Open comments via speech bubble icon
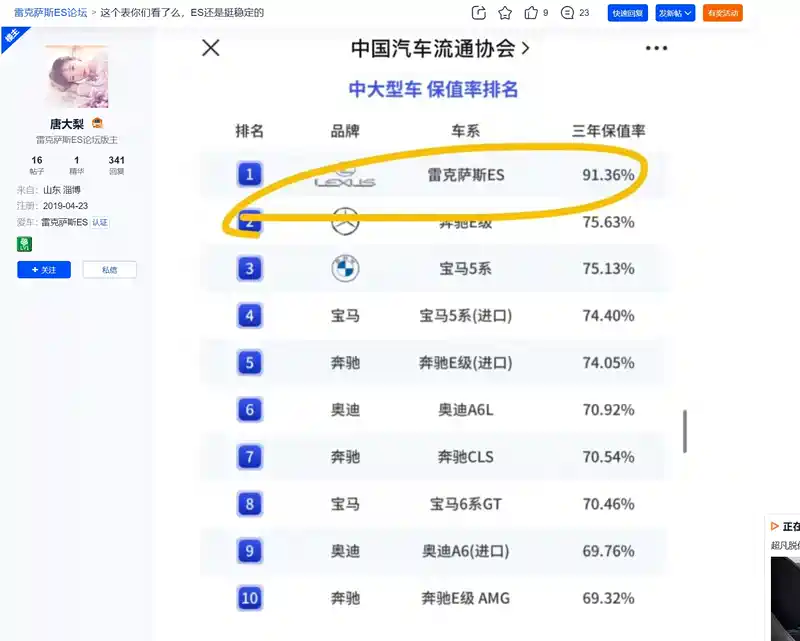The height and width of the screenshot is (641, 800). tap(567, 13)
